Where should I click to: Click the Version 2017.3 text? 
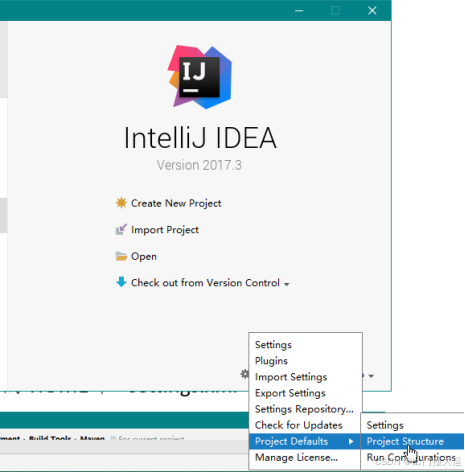pos(199,165)
